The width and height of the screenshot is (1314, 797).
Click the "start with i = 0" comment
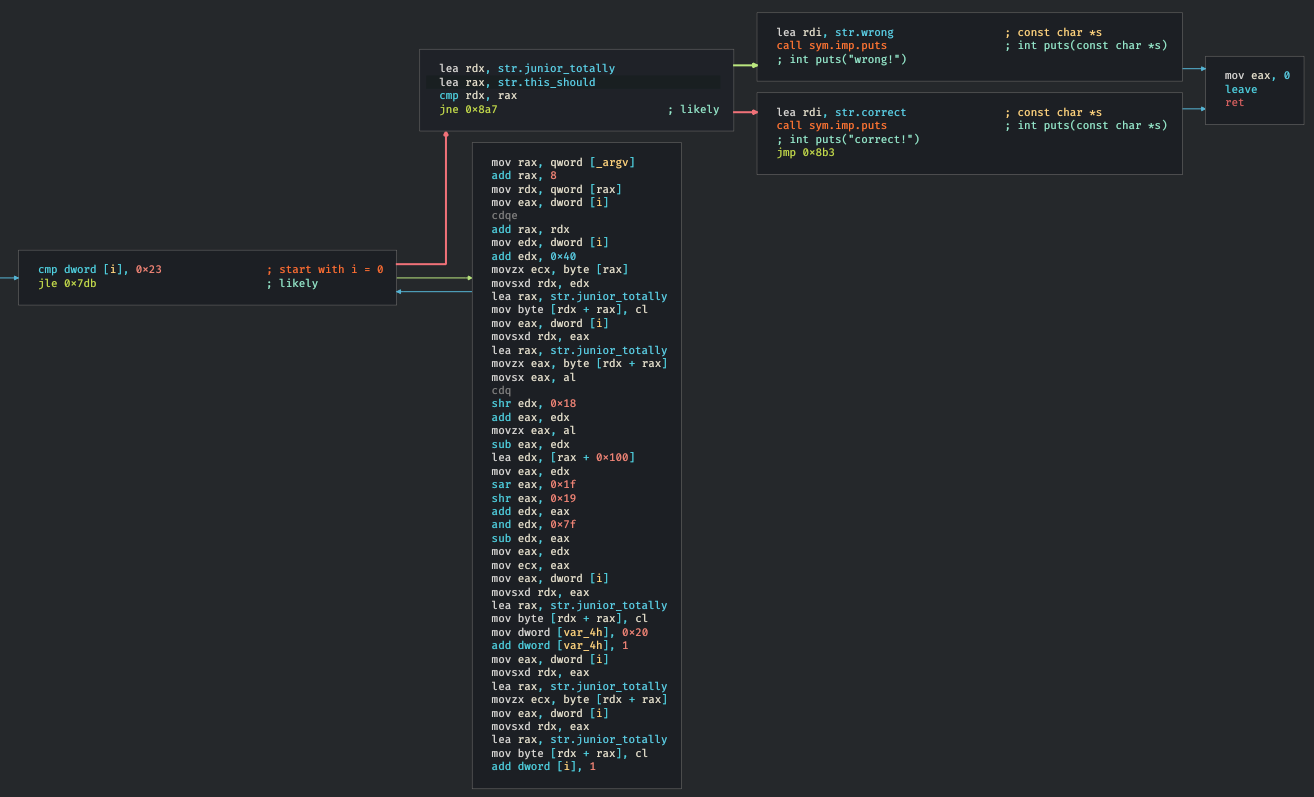(x=324, y=270)
